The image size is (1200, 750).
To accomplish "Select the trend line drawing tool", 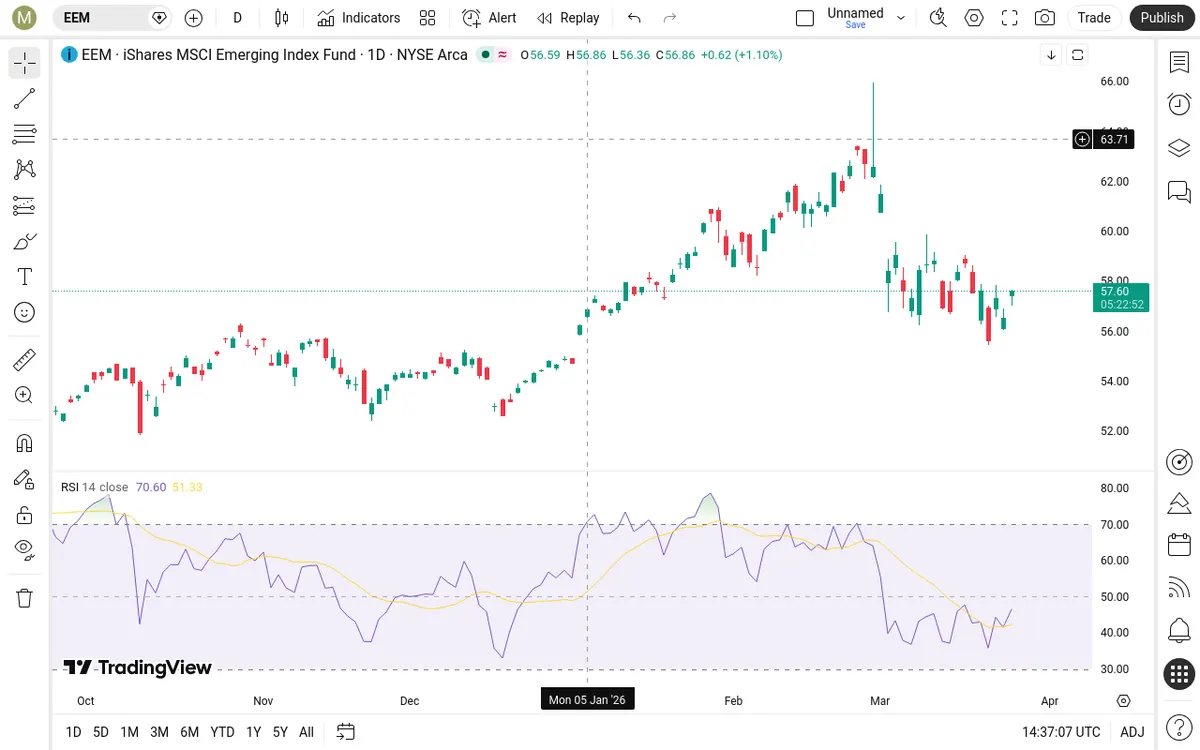I will [25, 99].
